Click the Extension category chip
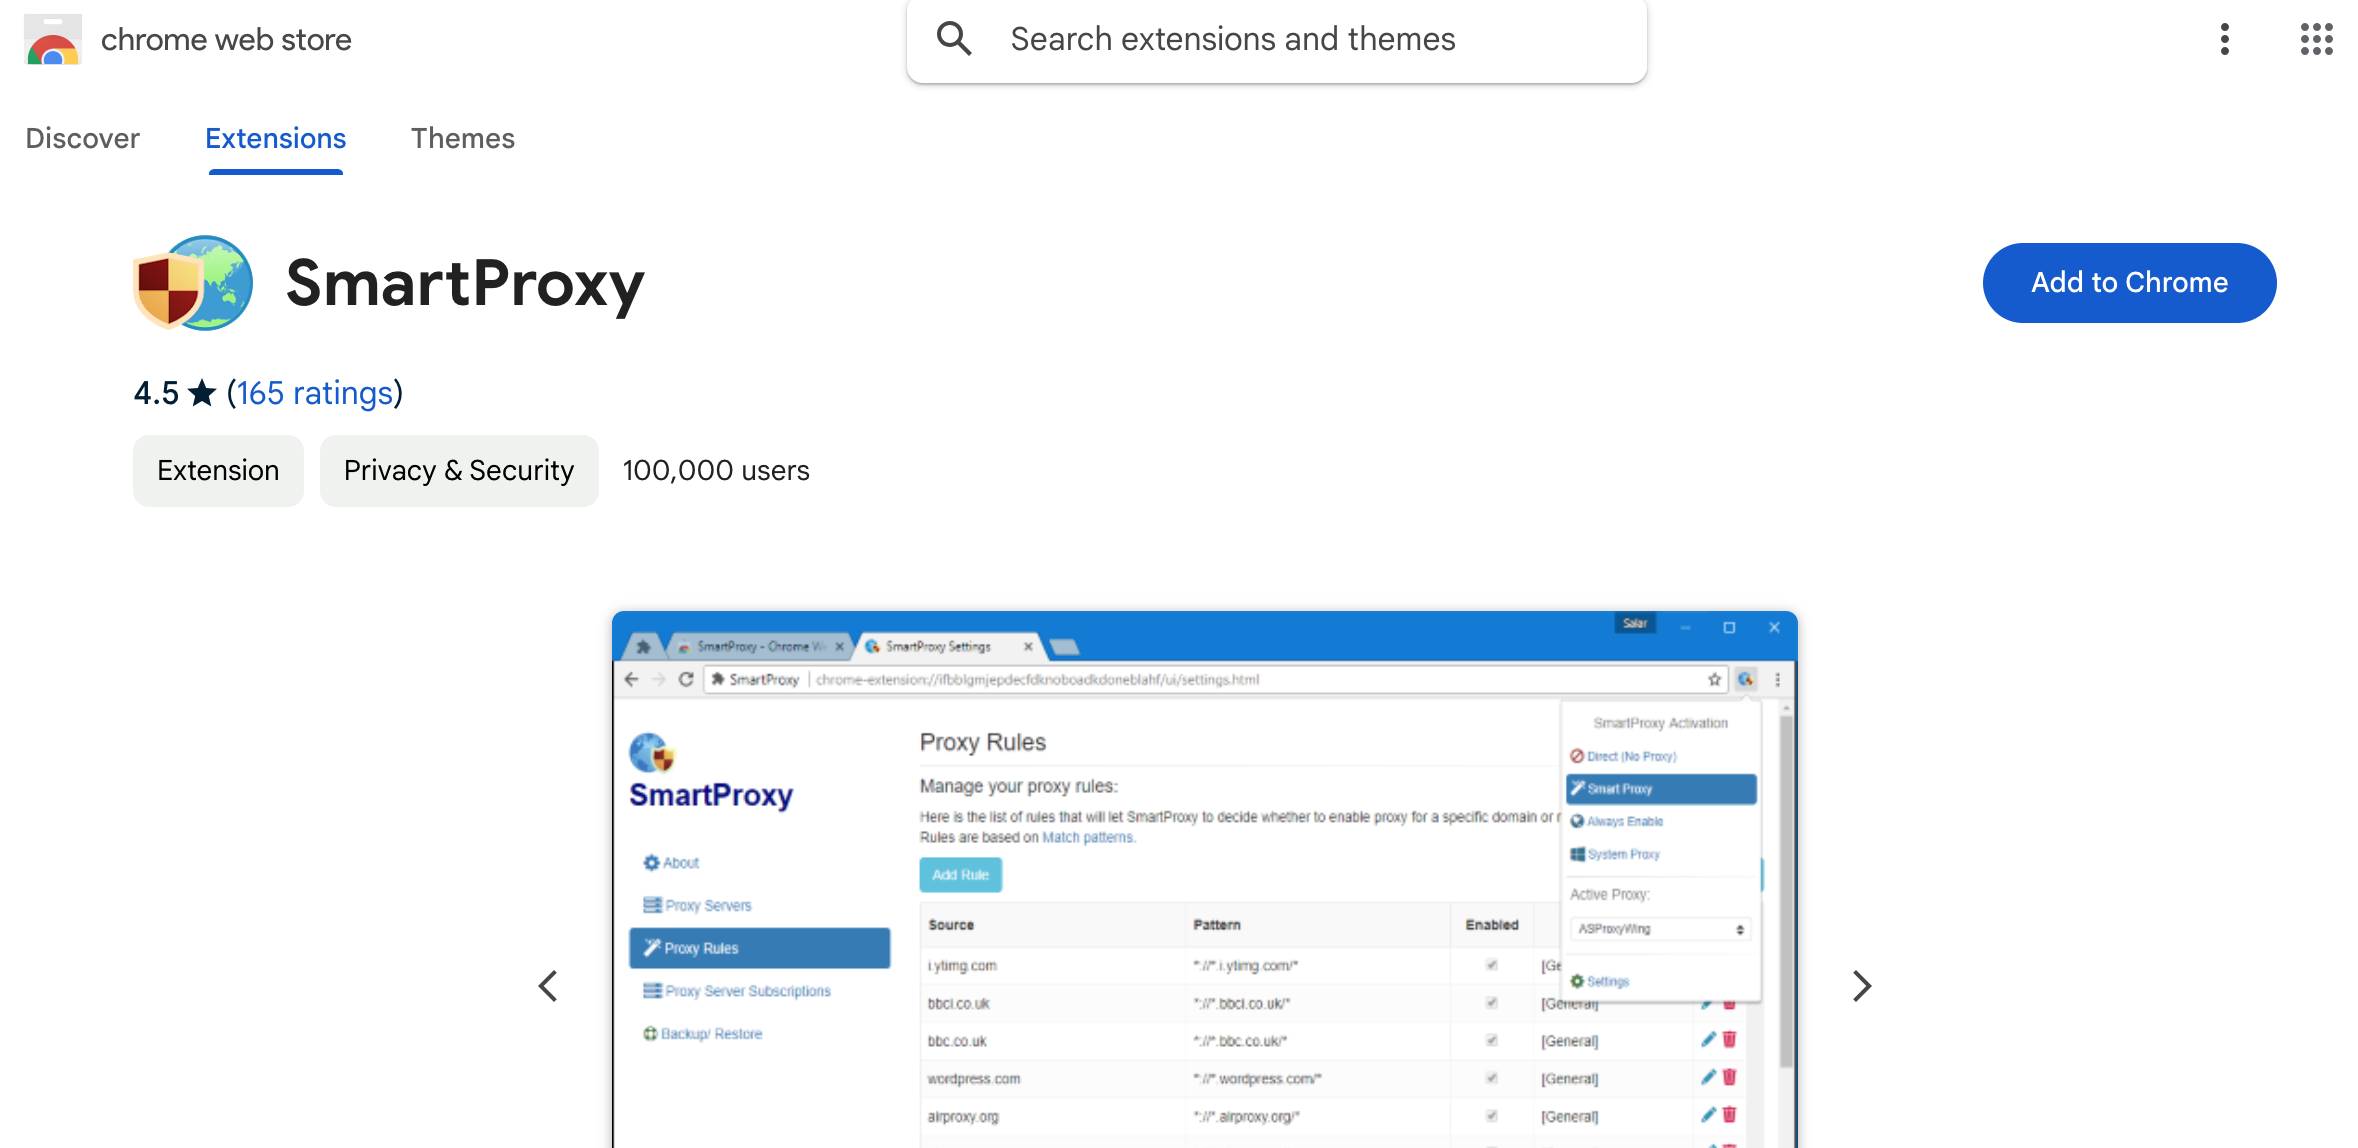This screenshot has width=2358, height=1148. 218,471
